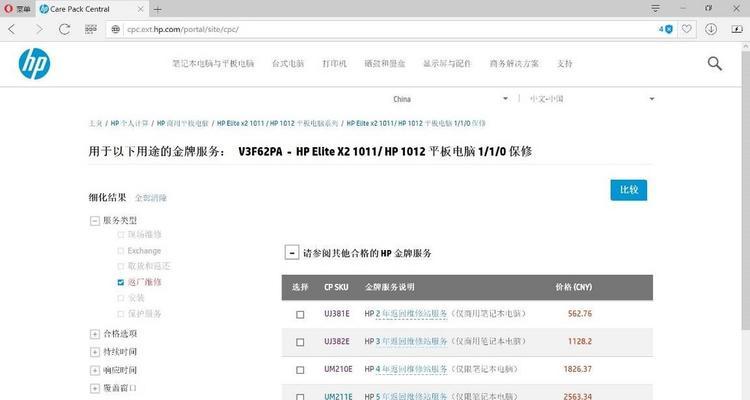The image size is (750, 400).
Task: Click the UJ381E SKU cell
Action: pos(337,313)
